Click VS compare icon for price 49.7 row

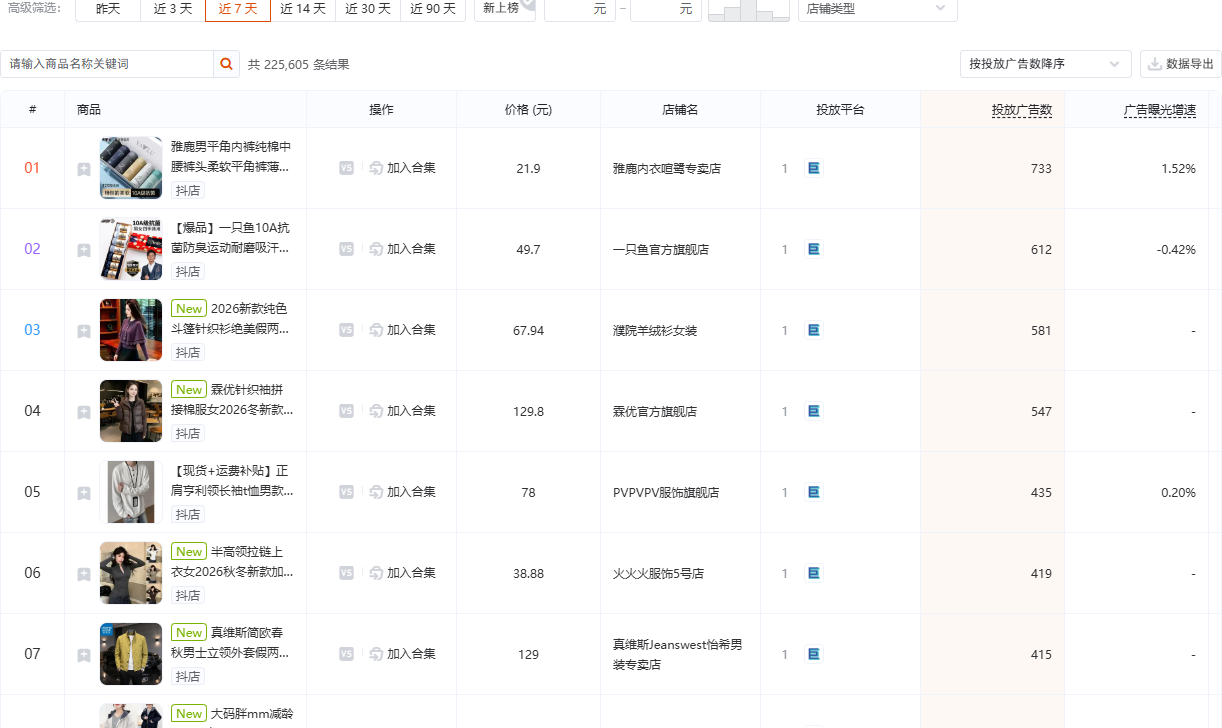346,249
